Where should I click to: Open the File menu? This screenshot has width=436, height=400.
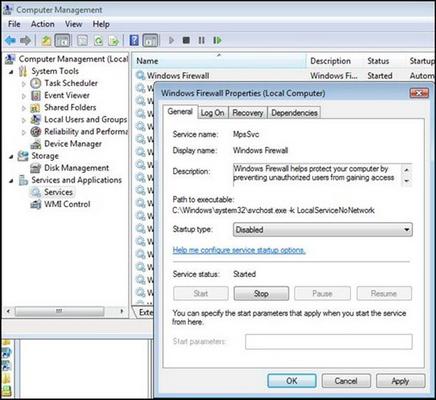coord(14,24)
